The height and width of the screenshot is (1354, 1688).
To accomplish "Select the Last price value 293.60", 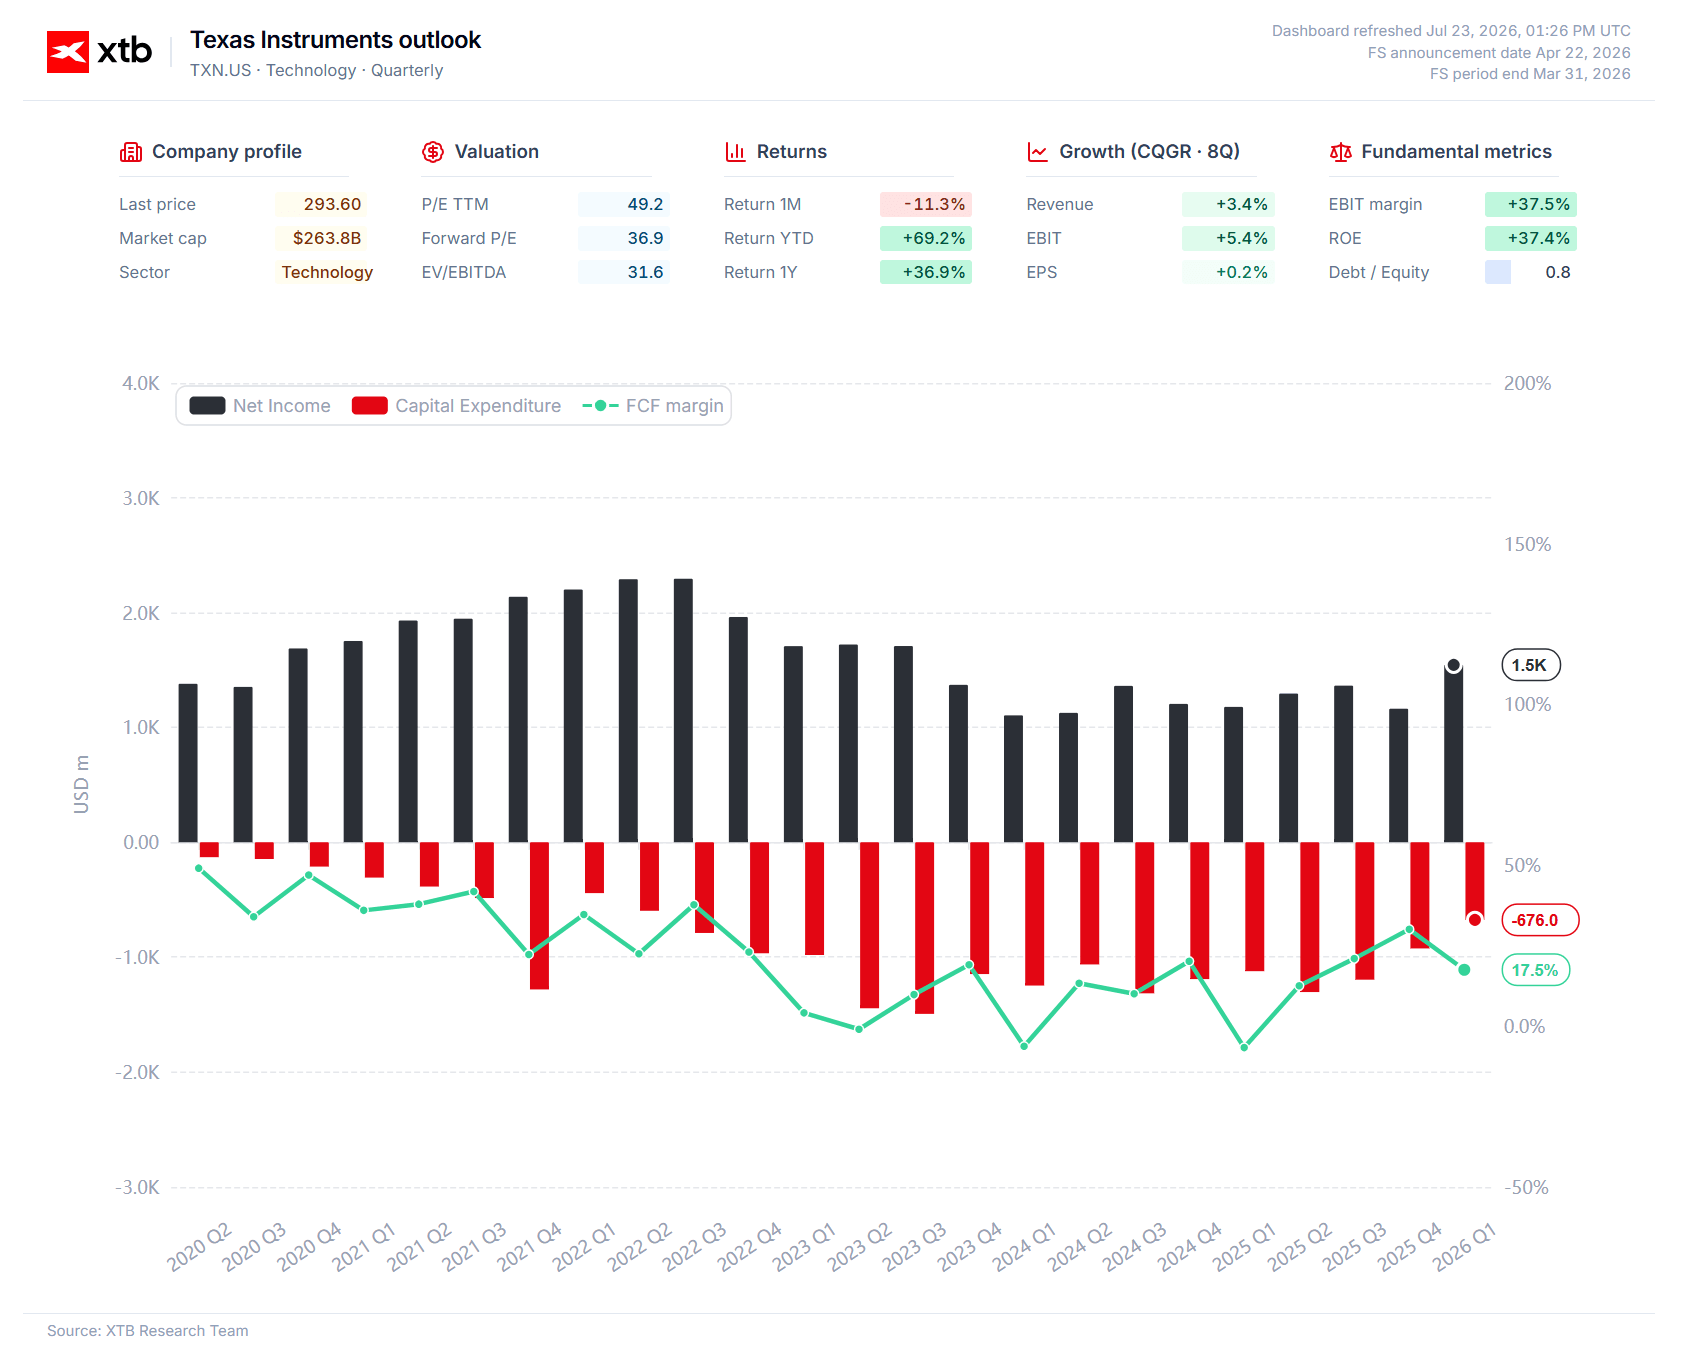I will [x=321, y=204].
